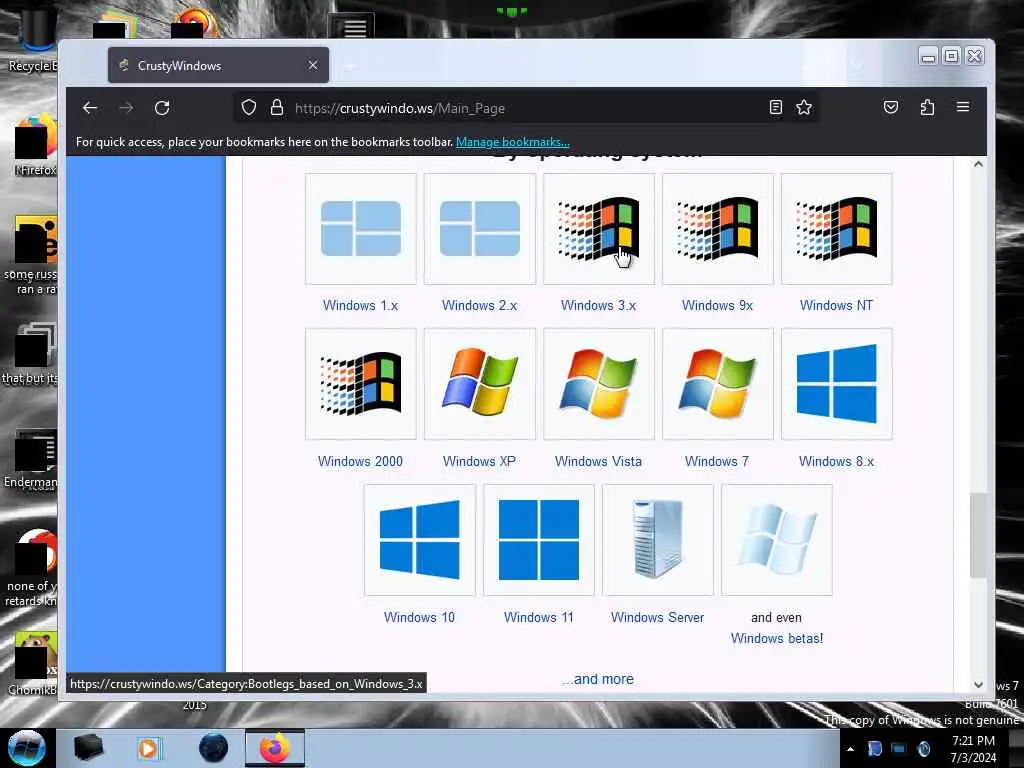Go back to the previous page
Screen dimensions: 1024x768
coord(90,108)
